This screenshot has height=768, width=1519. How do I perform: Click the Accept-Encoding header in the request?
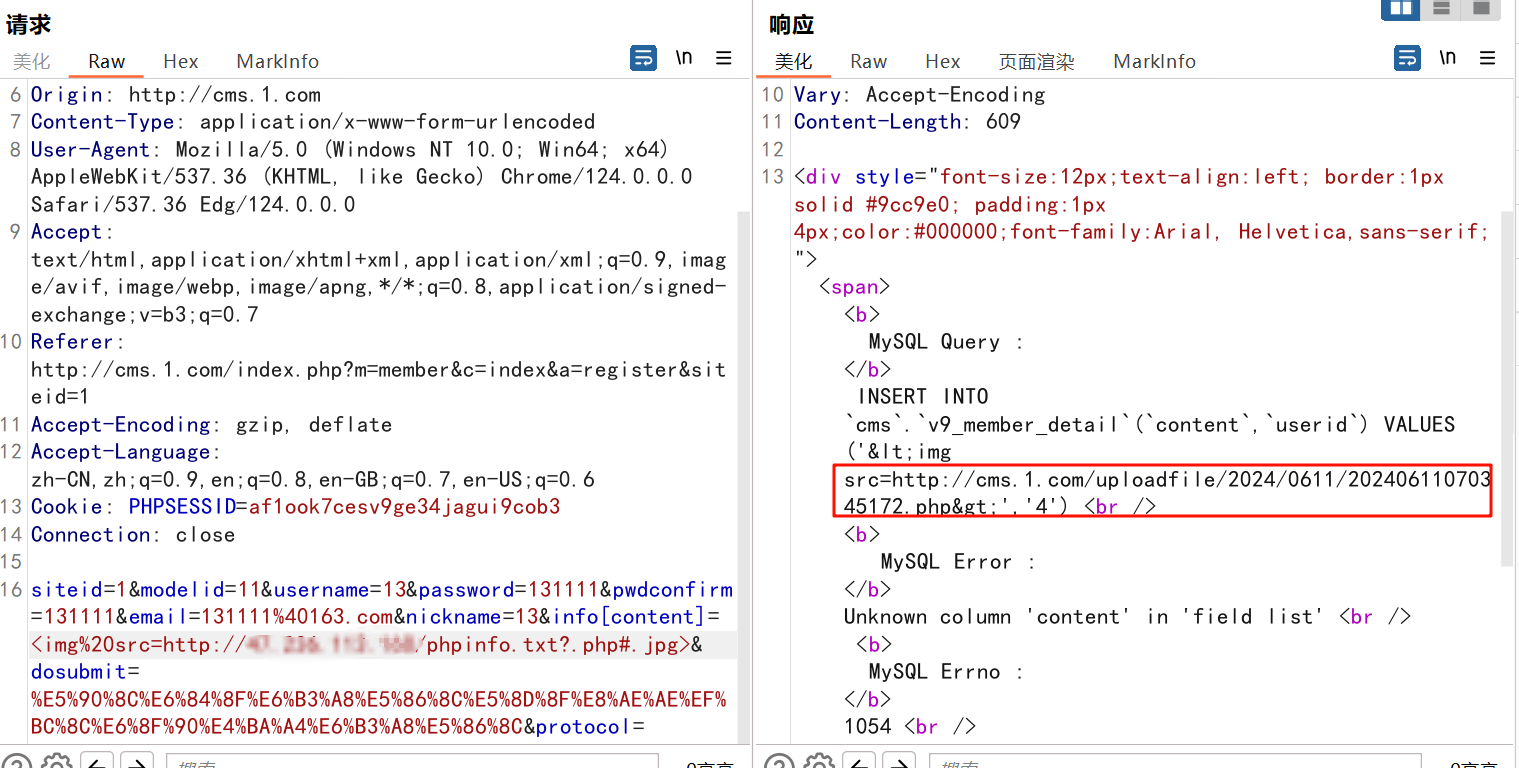(211, 425)
